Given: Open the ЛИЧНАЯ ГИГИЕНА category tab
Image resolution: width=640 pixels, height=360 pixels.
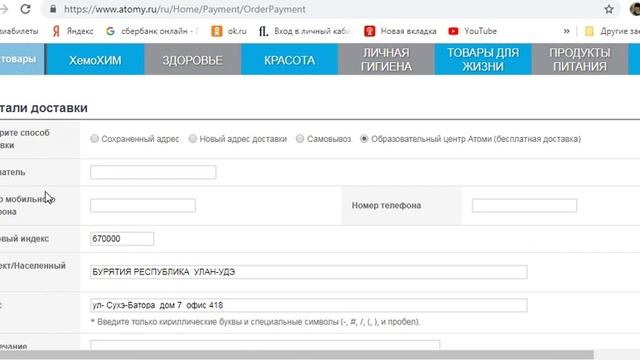Looking at the screenshot, I should pyautogui.click(x=386, y=60).
